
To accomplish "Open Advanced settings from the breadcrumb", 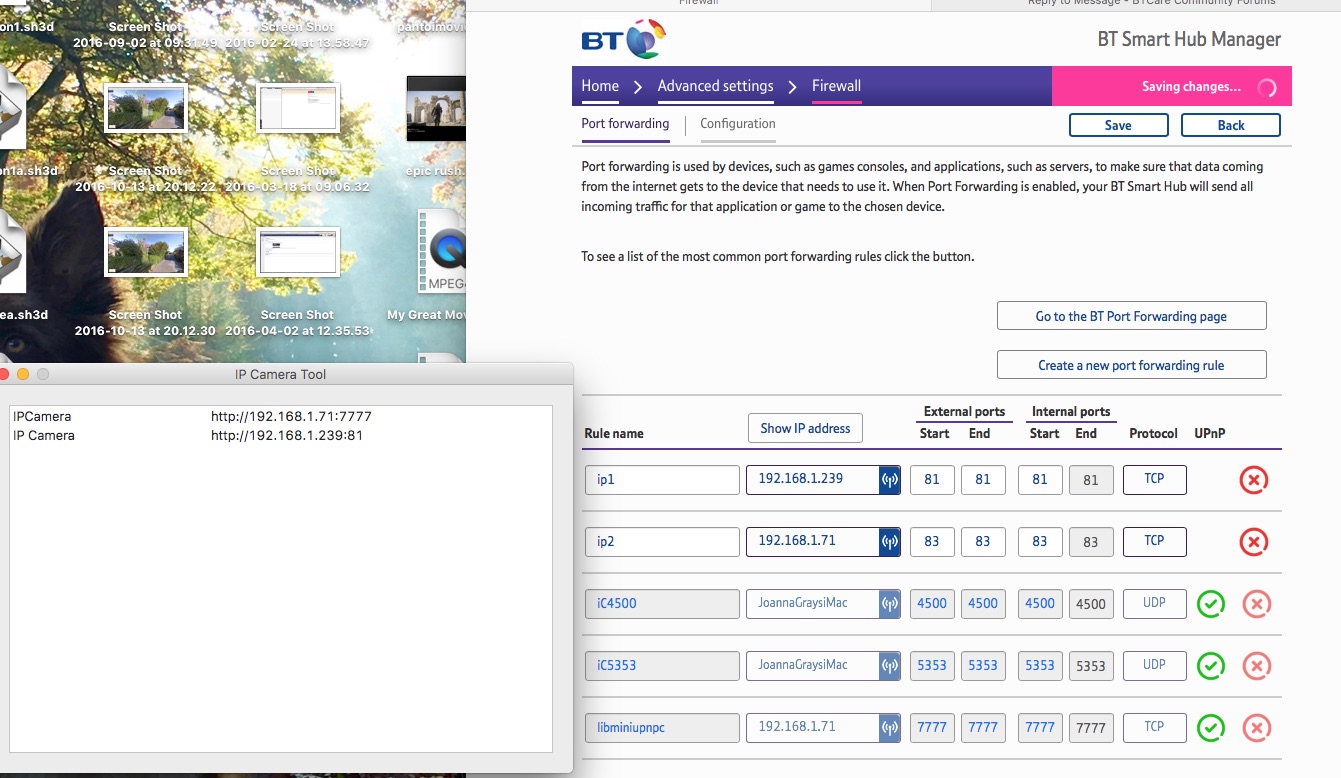I will (714, 86).
